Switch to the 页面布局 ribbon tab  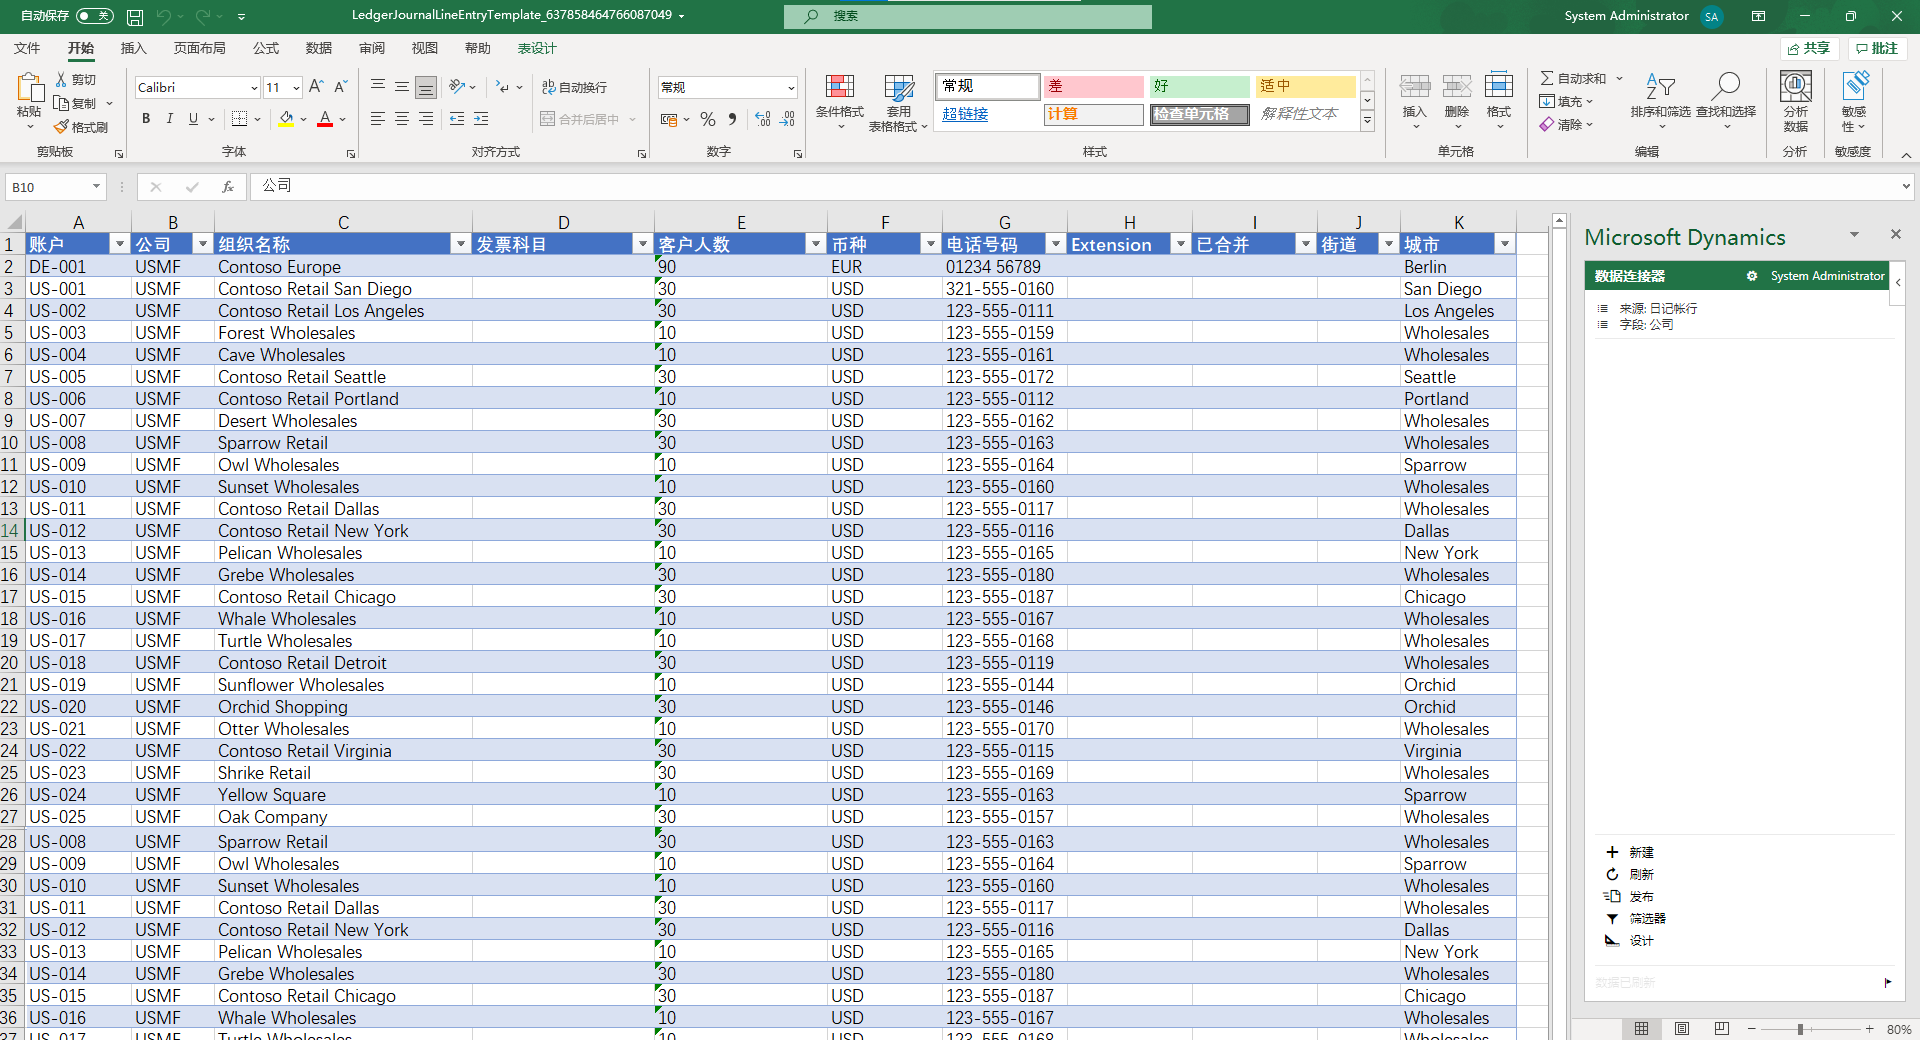pos(199,48)
